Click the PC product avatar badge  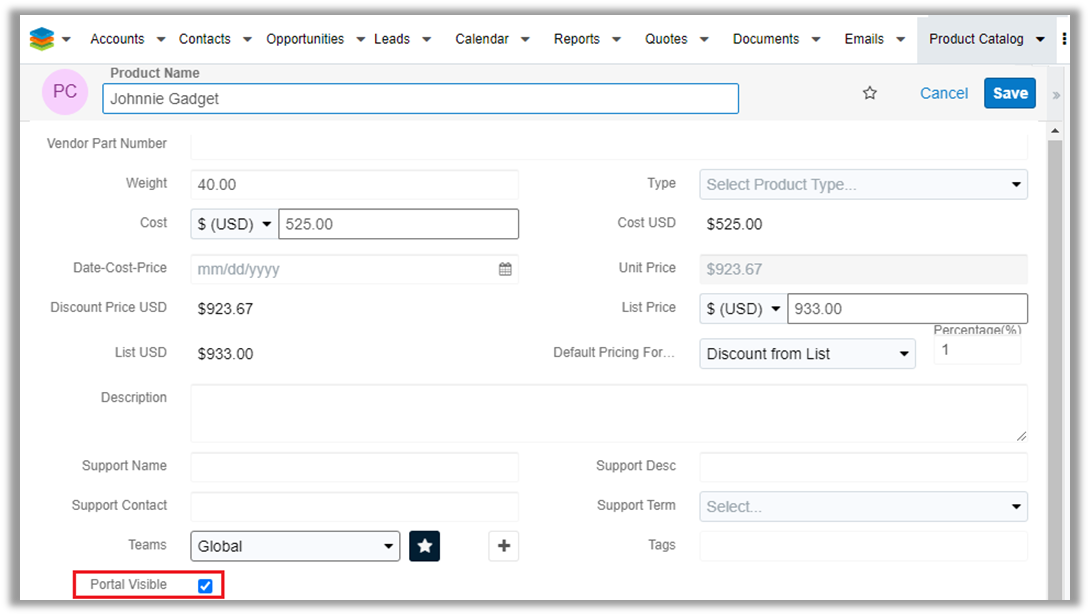tap(65, 92)
